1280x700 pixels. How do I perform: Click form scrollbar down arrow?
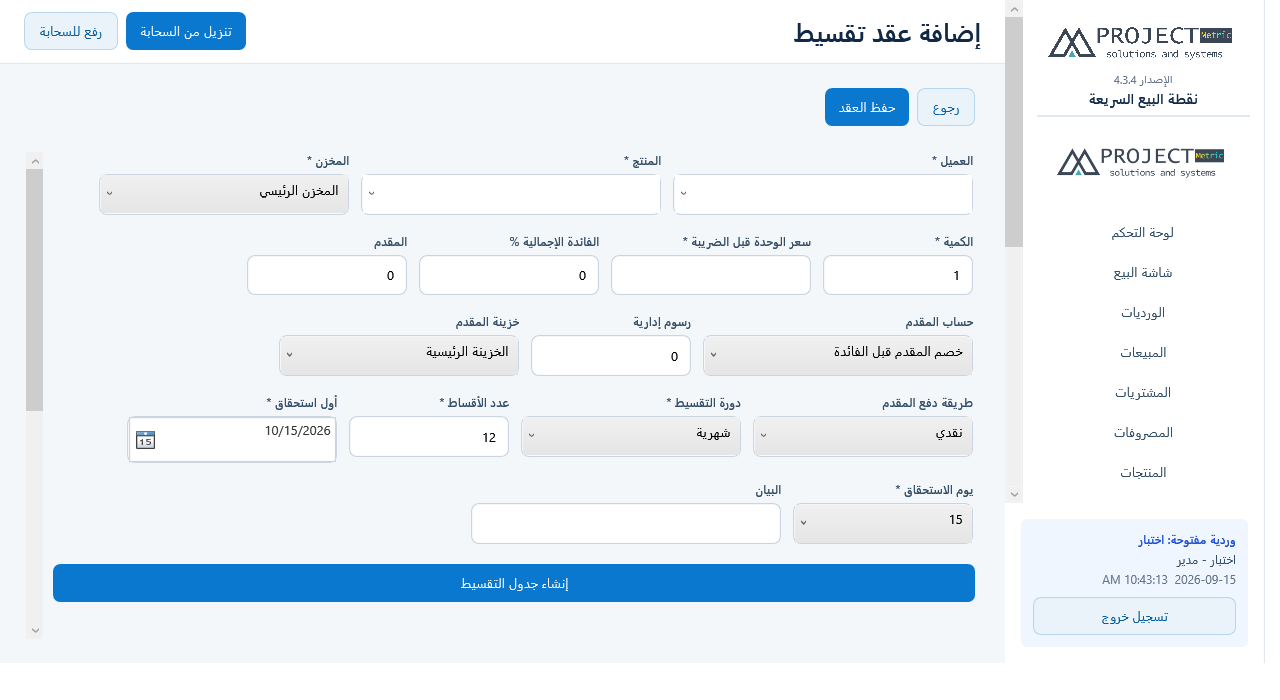click(35, 630)
